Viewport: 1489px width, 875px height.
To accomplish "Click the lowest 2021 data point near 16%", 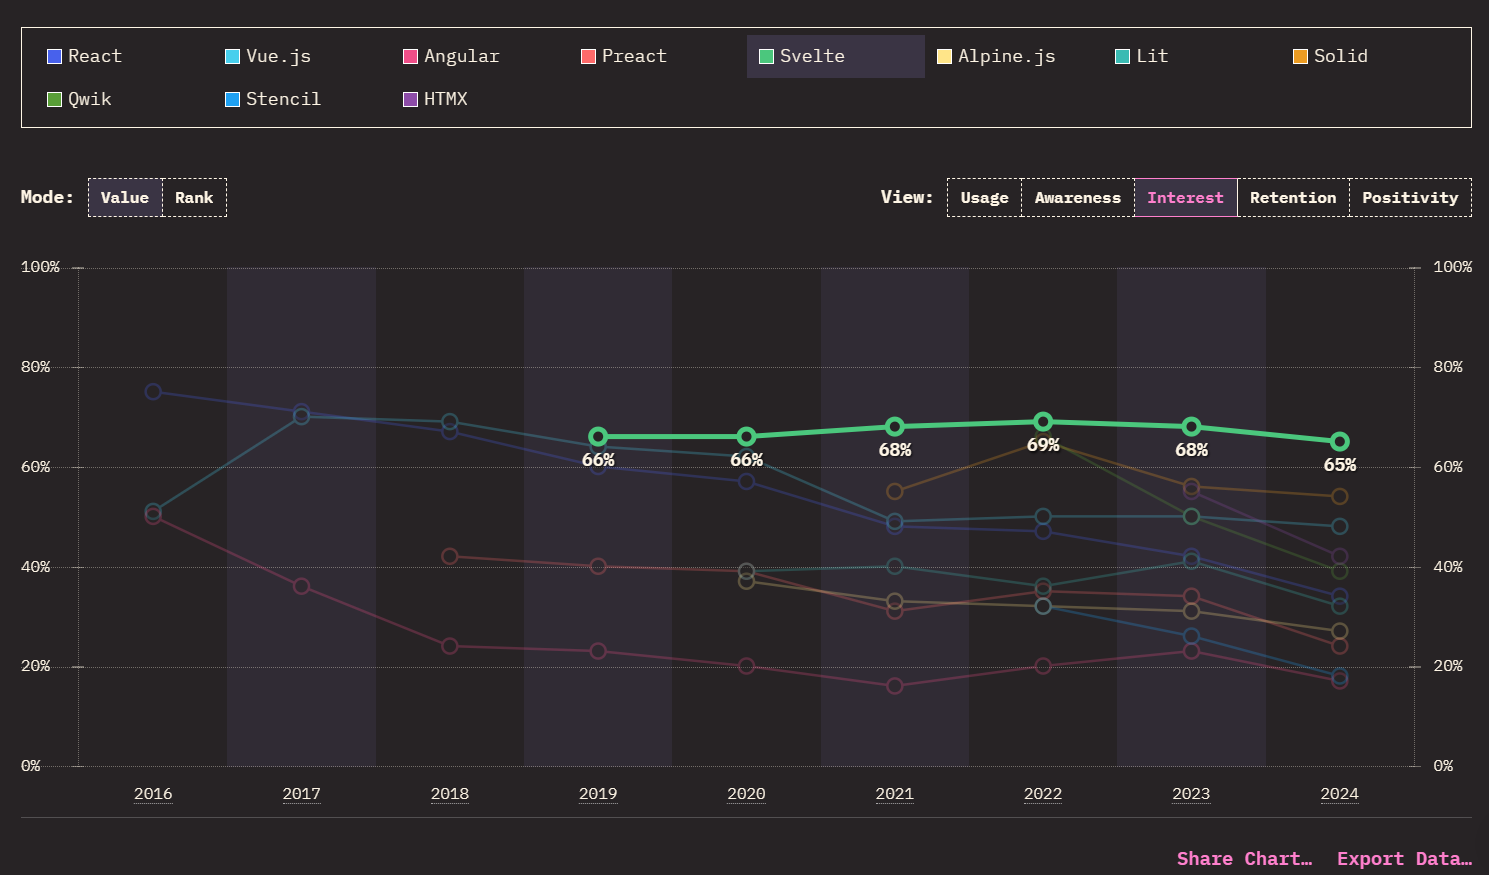I will pyautogui.click(x=895, y=686).
